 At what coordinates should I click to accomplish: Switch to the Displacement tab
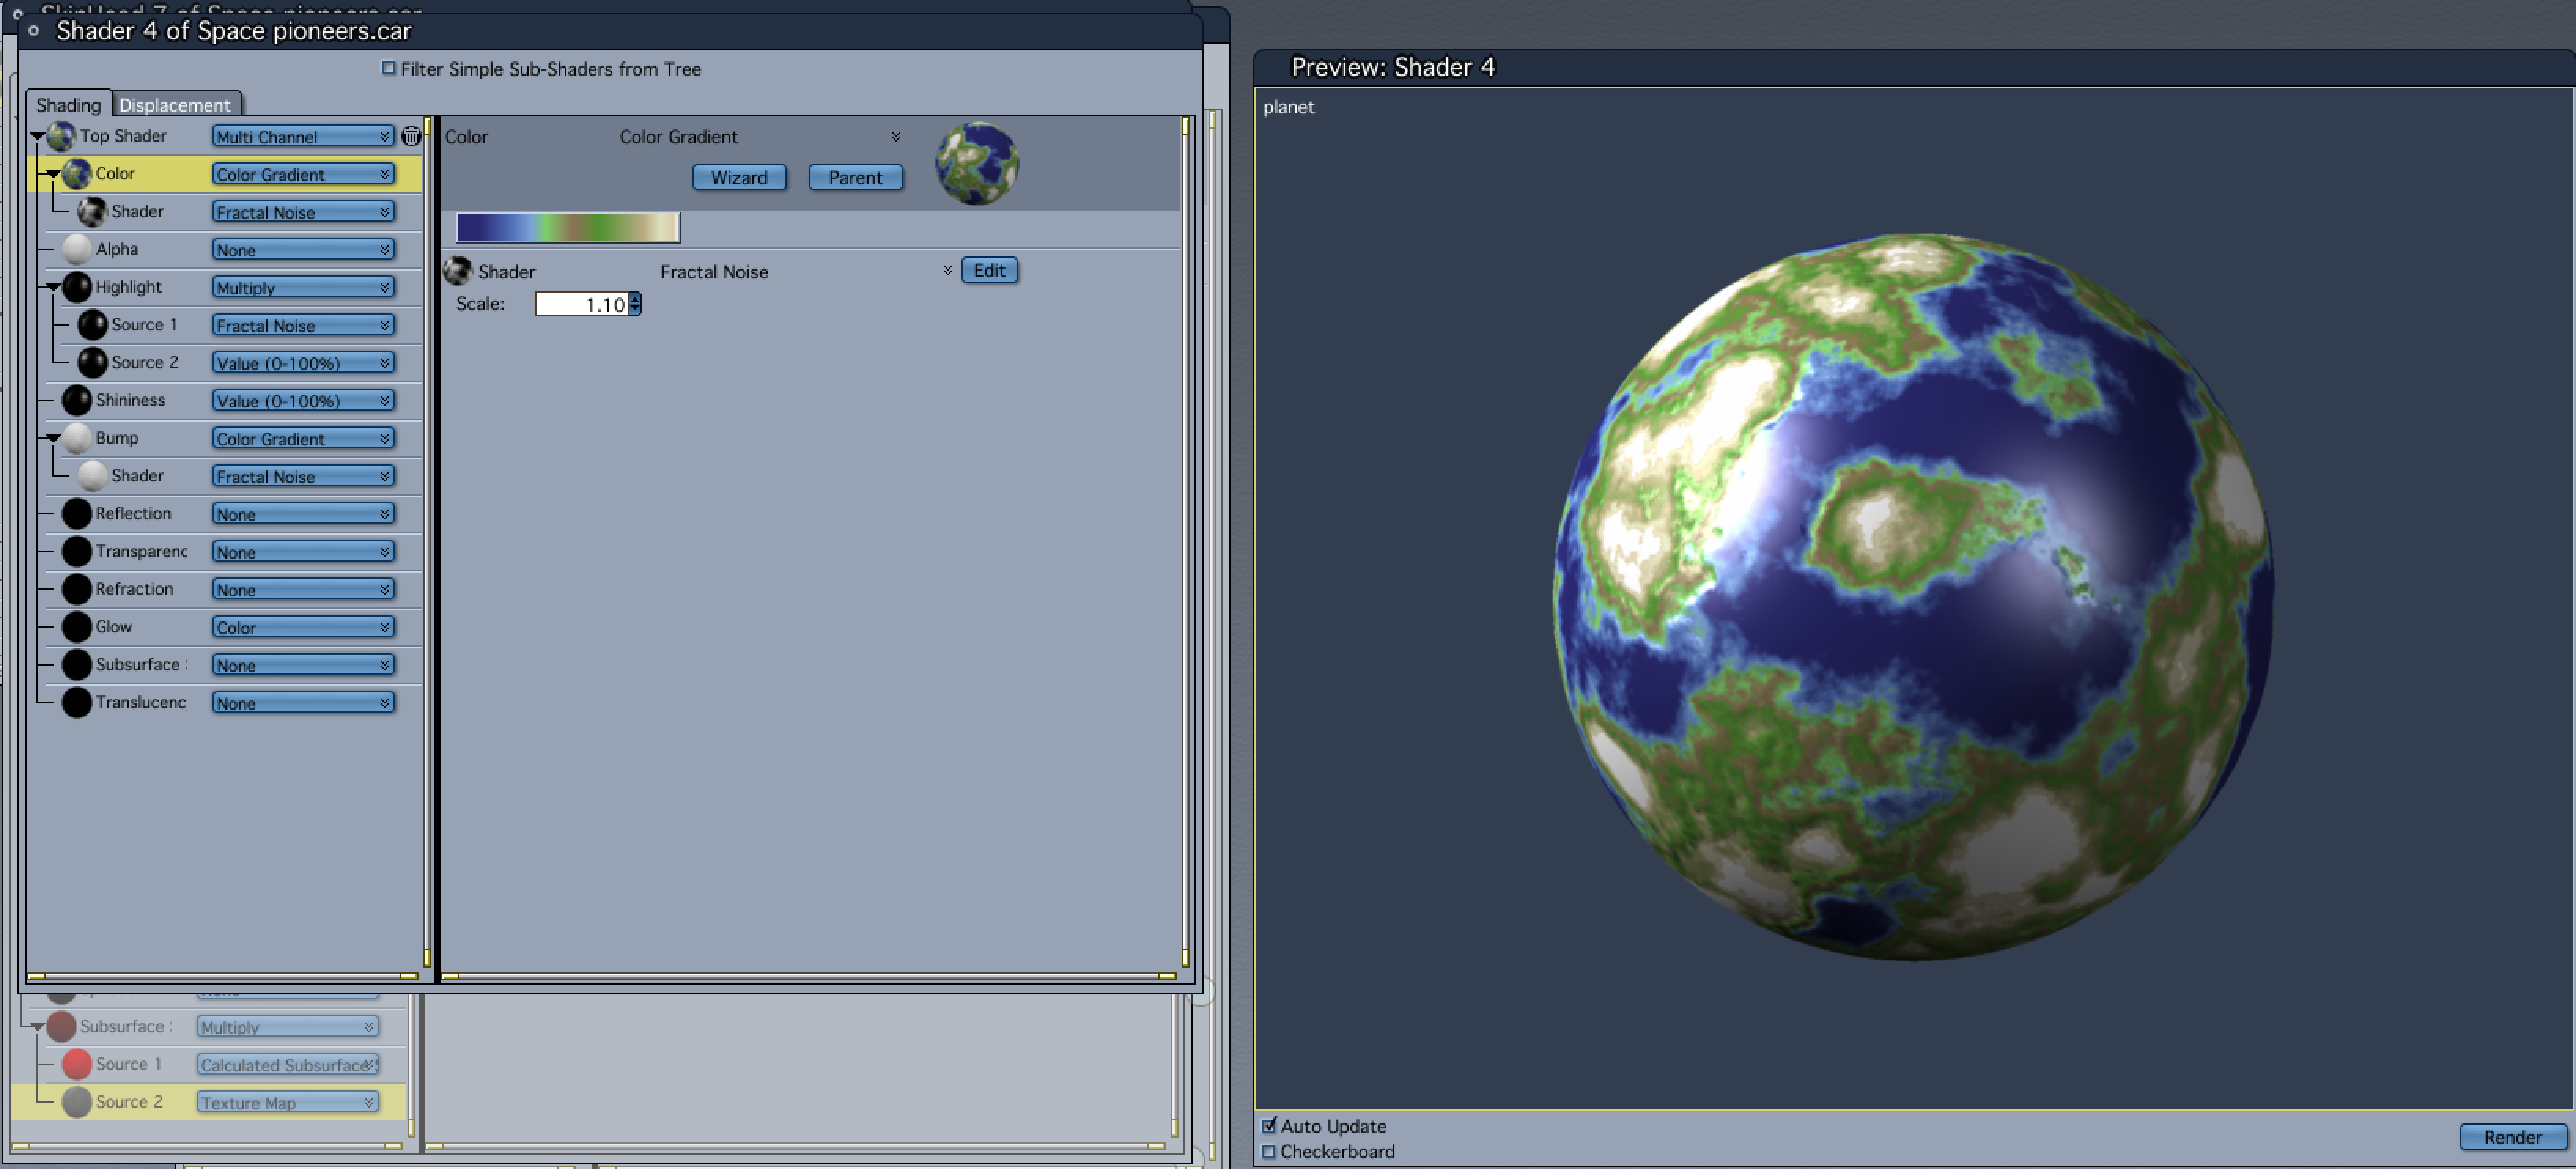pos(175,105)
